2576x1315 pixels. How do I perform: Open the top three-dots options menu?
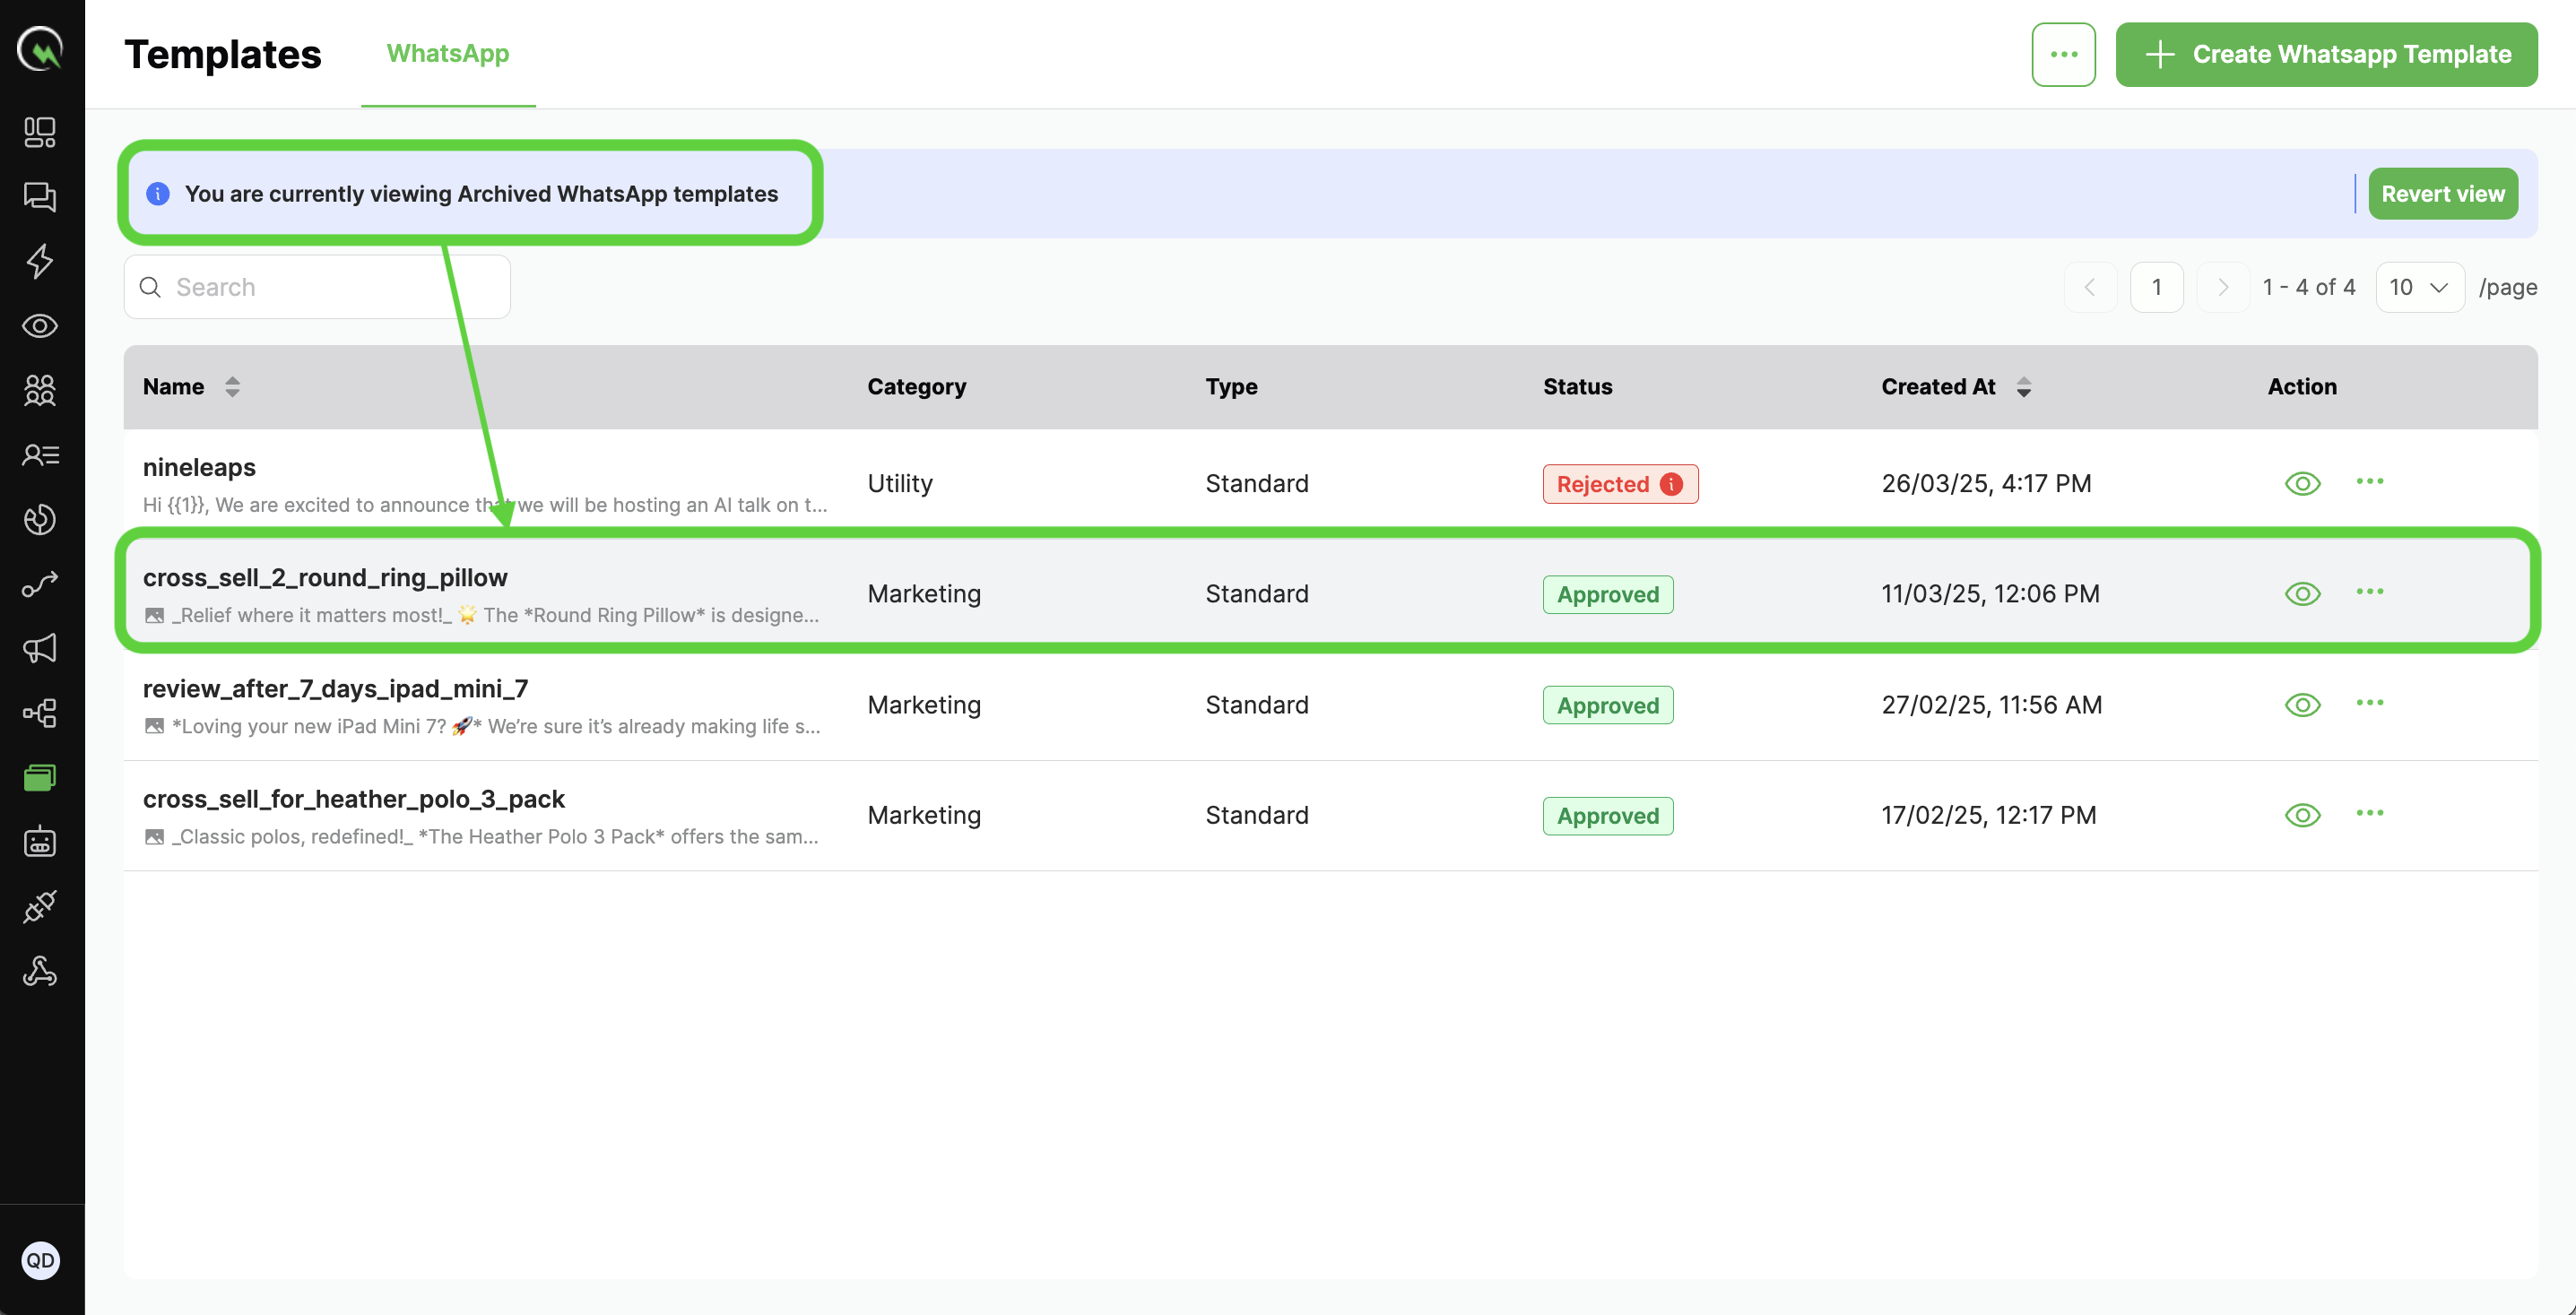(2063, 54)
